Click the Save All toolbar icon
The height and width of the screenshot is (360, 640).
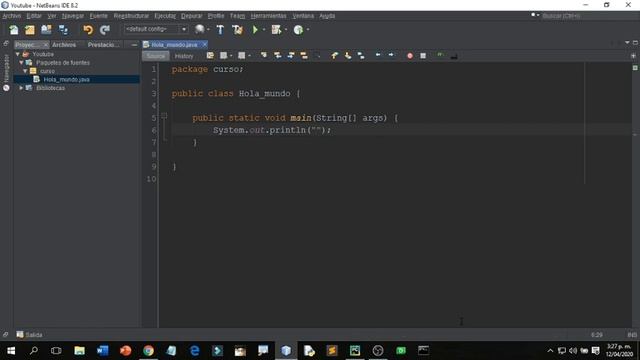coord(63,30)
